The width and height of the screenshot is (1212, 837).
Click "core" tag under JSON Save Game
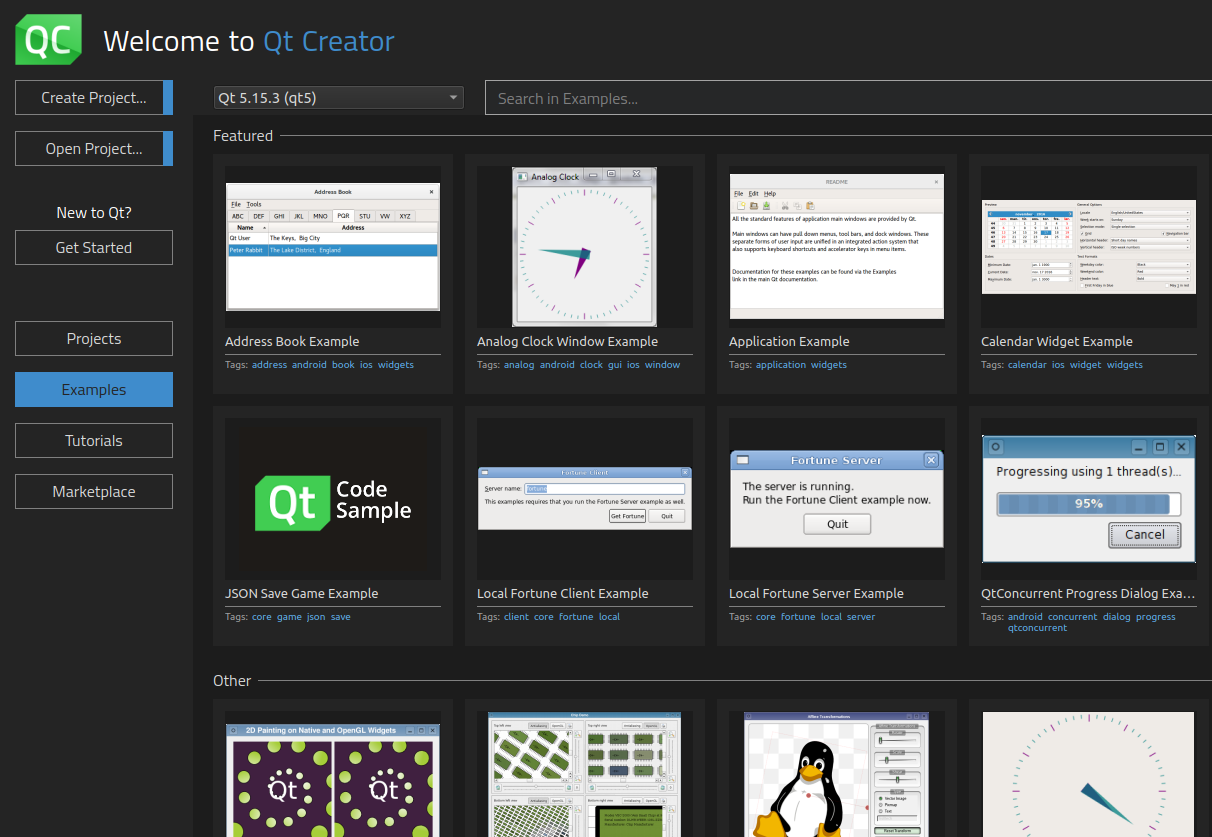tap(262, 617)
